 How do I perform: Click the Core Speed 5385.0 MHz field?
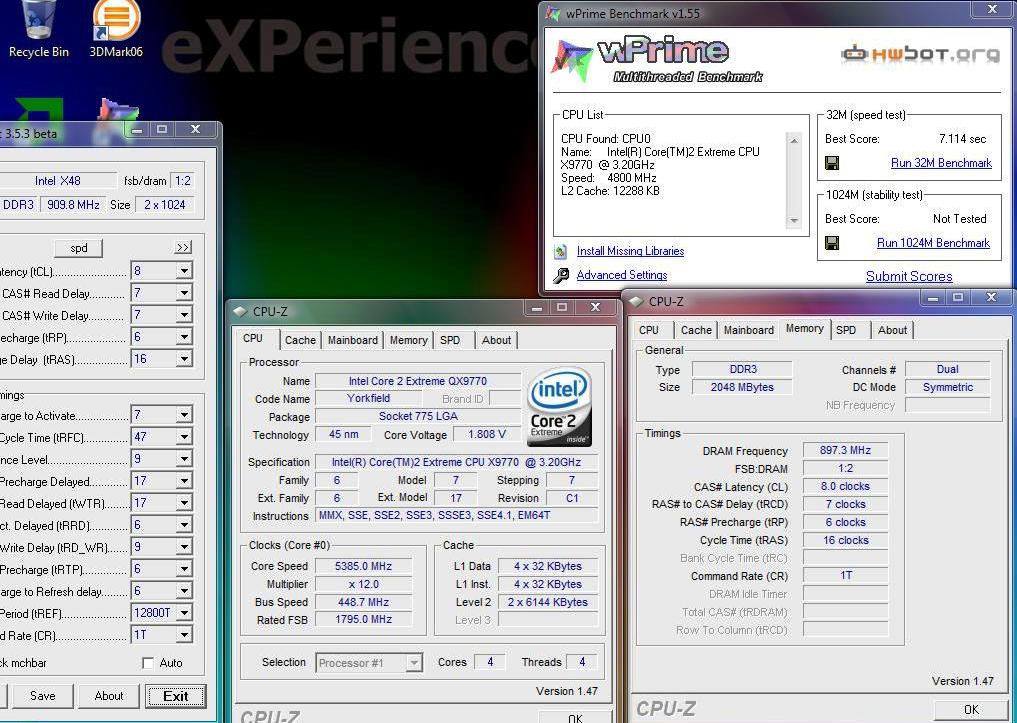363,566
